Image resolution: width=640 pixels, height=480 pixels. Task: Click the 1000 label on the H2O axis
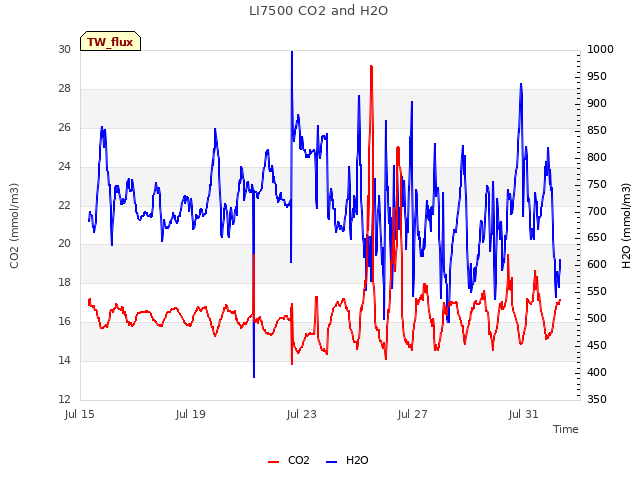click(x=600, y=49)
